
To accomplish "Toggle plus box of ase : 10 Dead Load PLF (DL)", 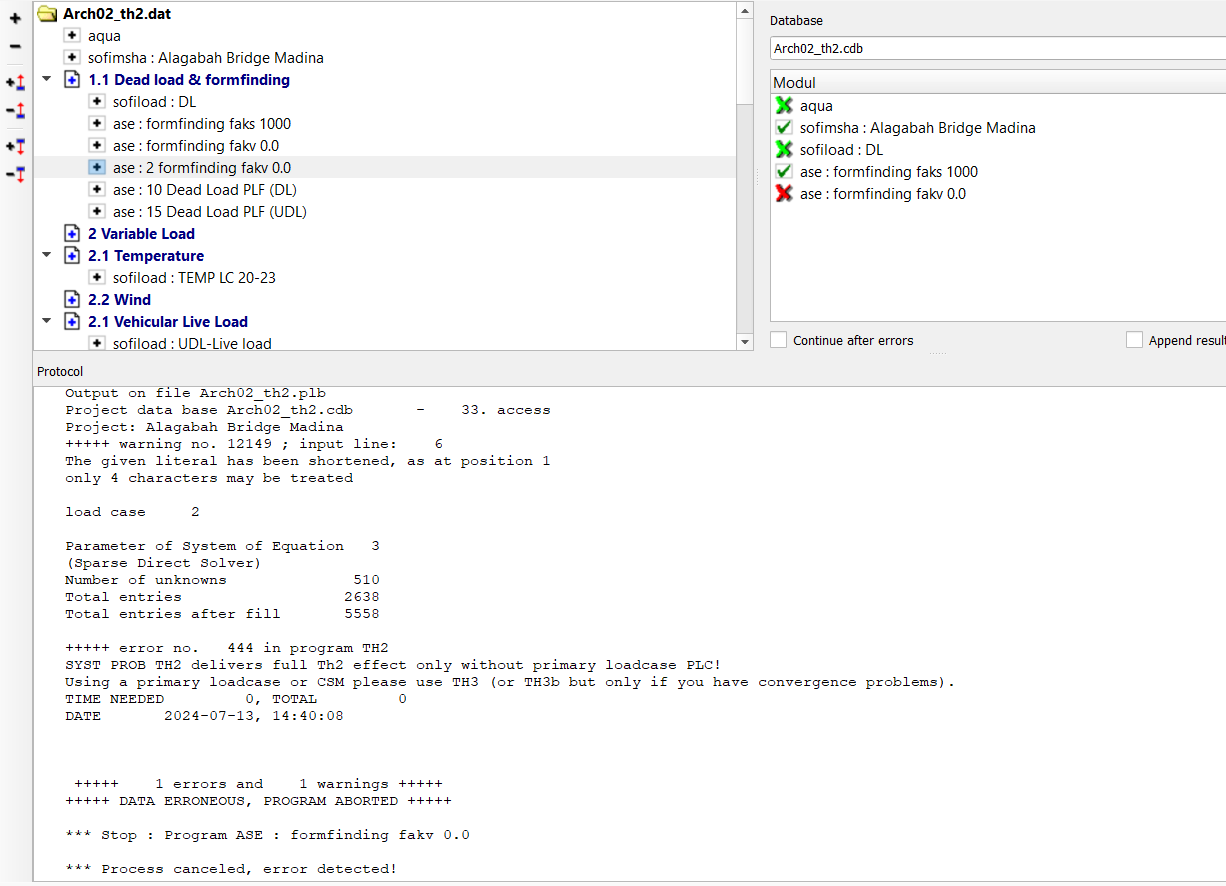I will 97,189.
